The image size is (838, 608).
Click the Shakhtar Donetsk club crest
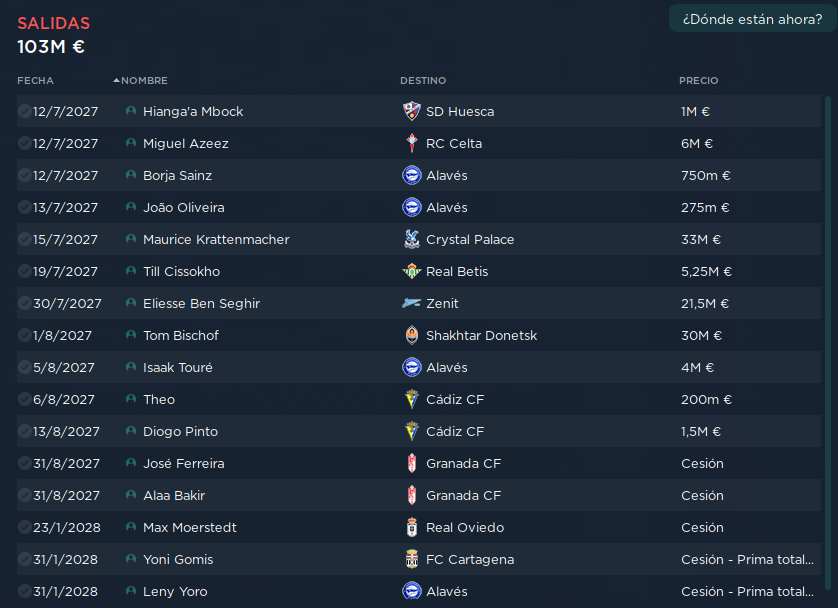pos(412,336)
